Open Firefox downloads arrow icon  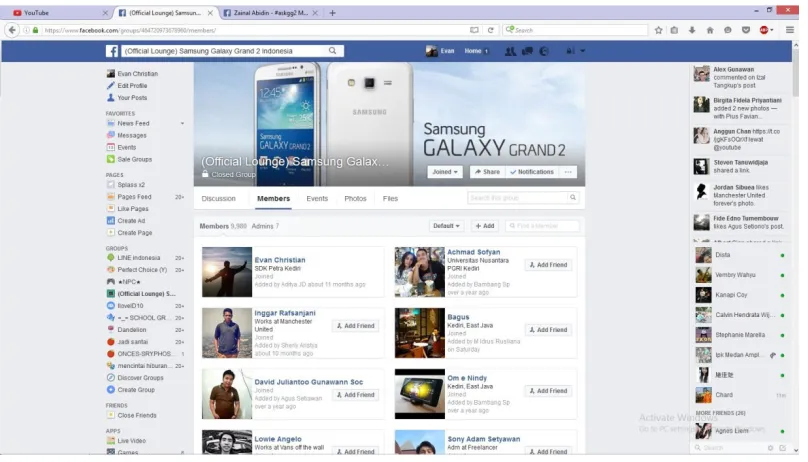point(692,30)
